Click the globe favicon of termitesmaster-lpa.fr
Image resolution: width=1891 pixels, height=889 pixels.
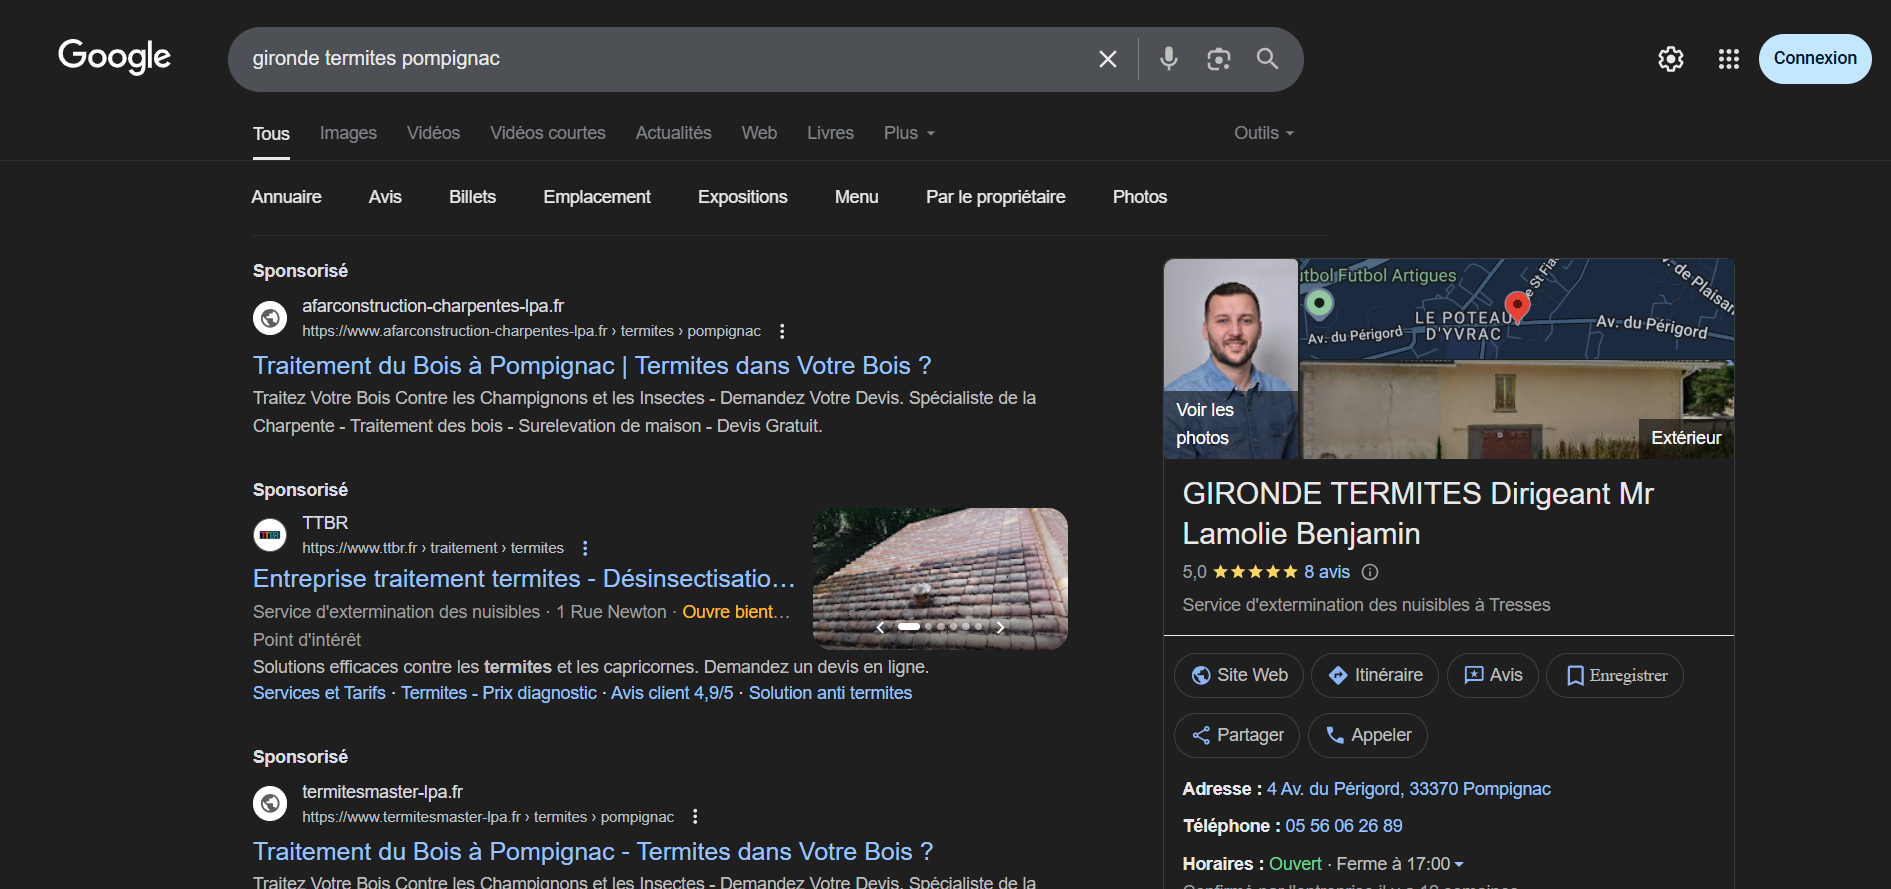[270, 803]
